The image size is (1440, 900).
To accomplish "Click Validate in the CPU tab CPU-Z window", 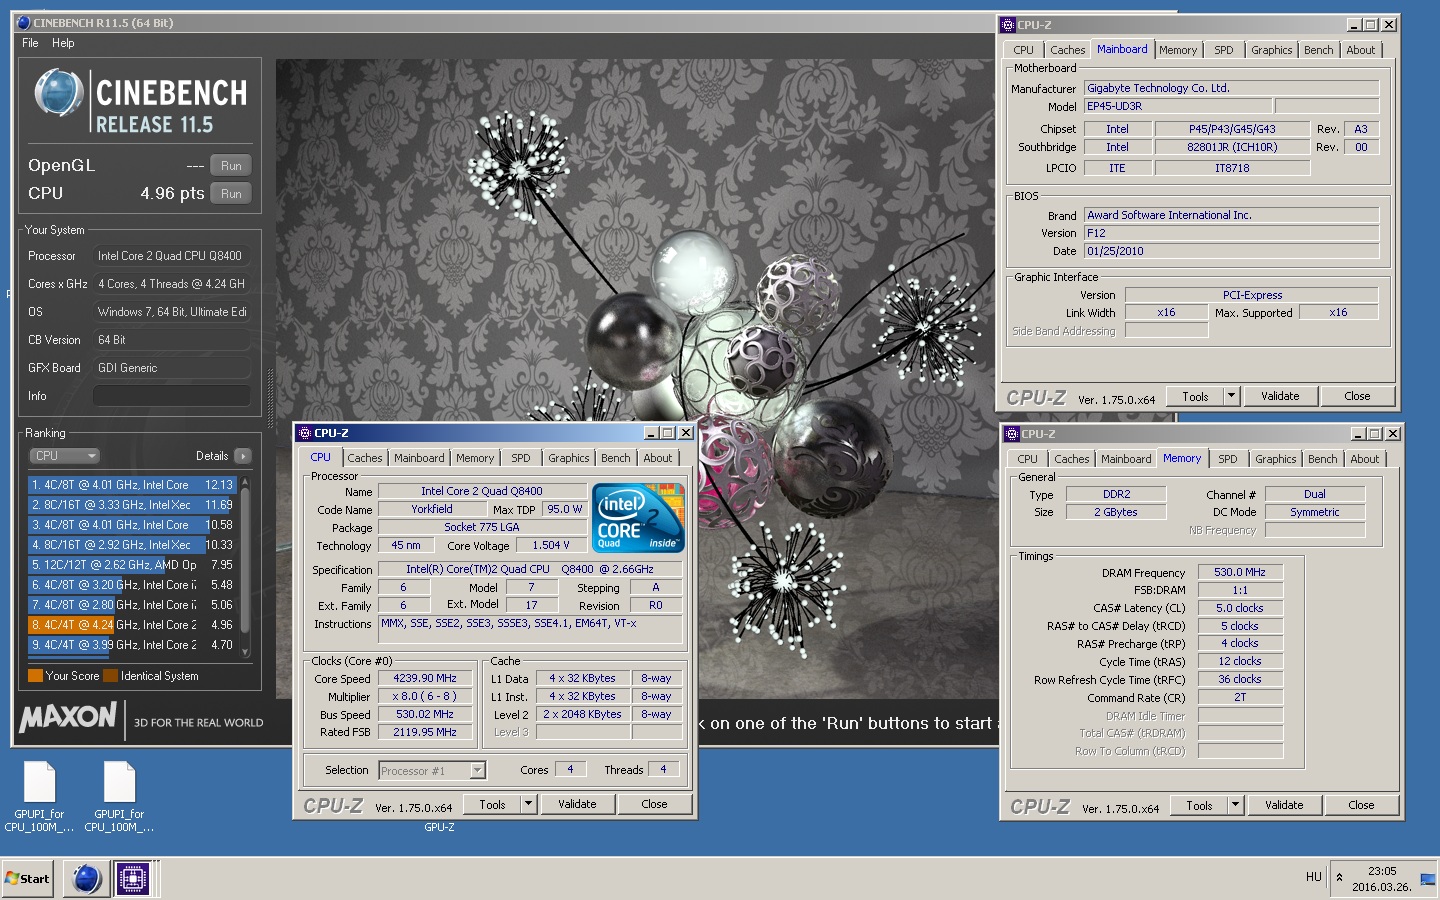I will click(577, 804).
